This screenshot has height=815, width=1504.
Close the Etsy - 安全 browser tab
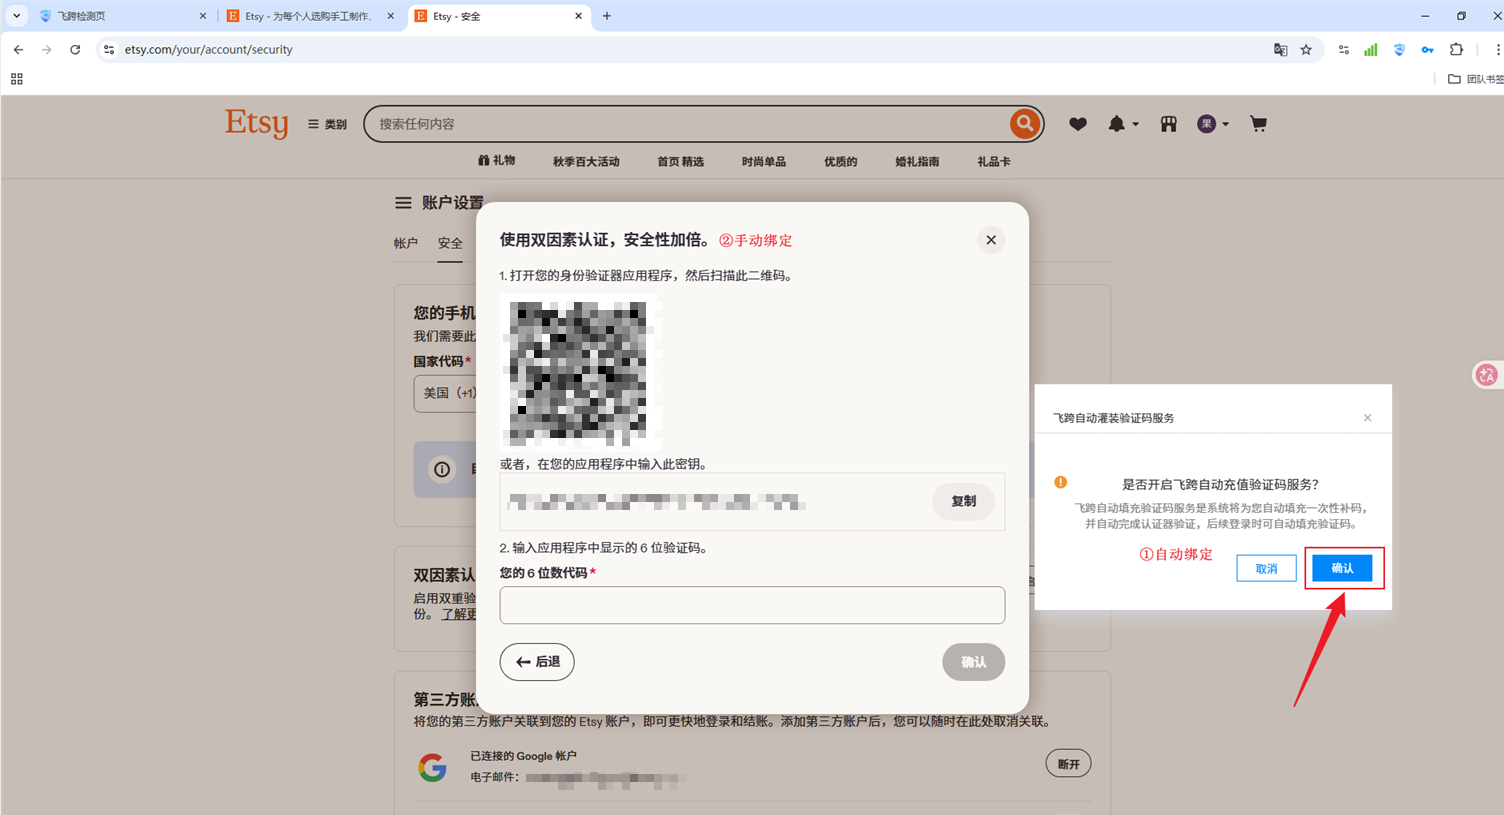tap(578, 16)
